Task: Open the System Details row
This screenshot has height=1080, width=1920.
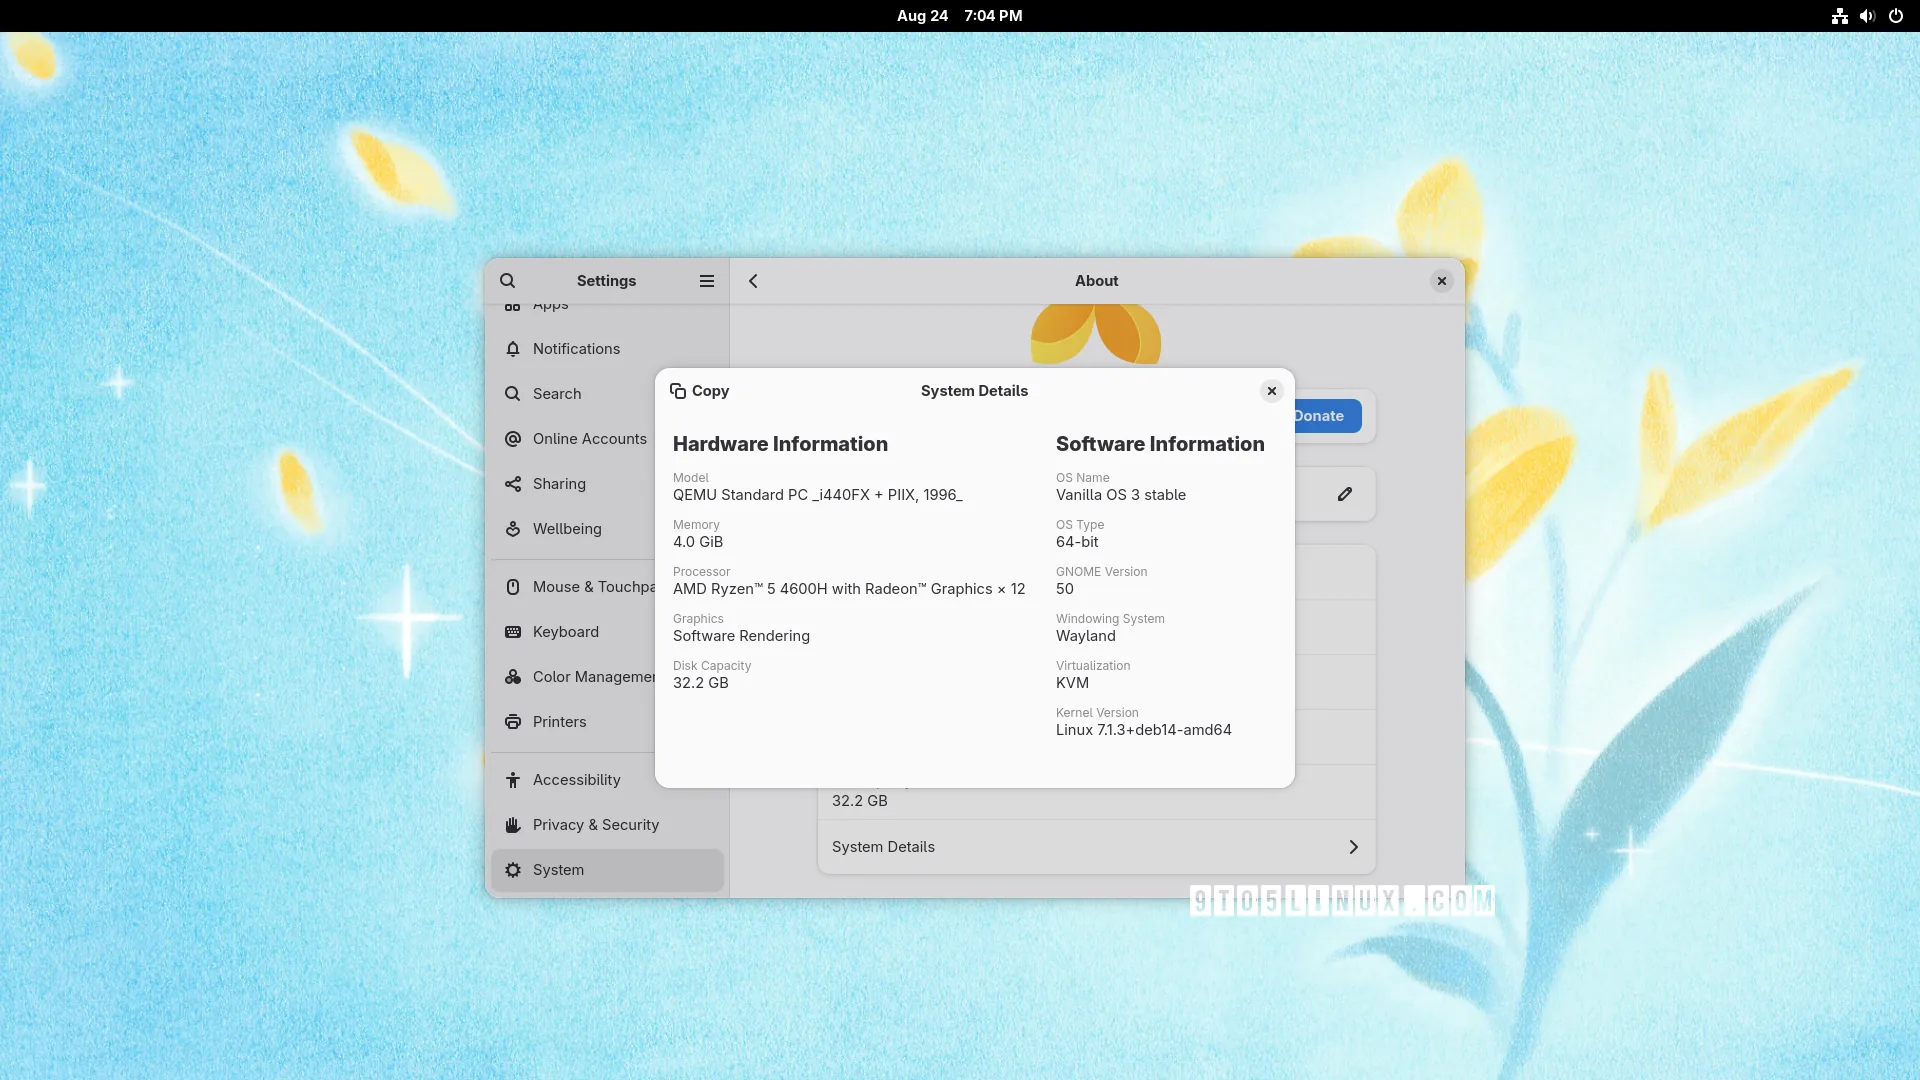Action: click(1096, 847)
